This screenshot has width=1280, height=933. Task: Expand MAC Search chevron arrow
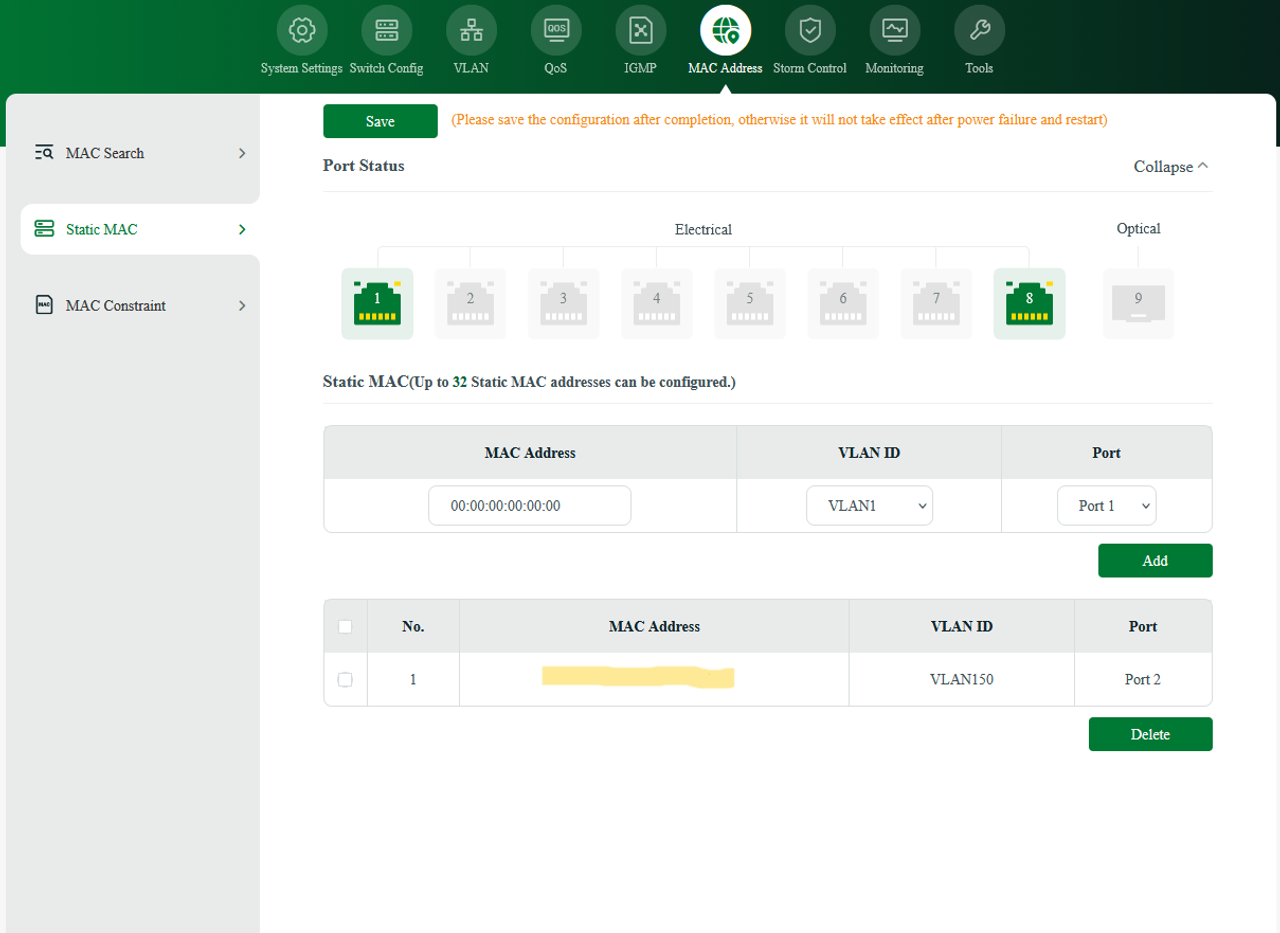click(242, 153)
